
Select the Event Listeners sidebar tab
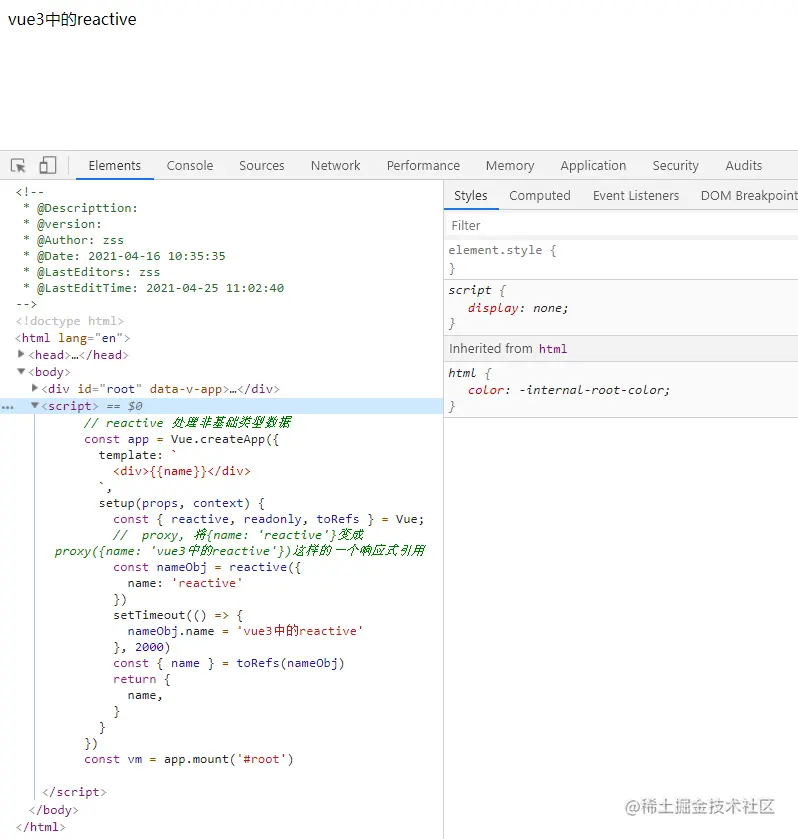click(636, 196)
